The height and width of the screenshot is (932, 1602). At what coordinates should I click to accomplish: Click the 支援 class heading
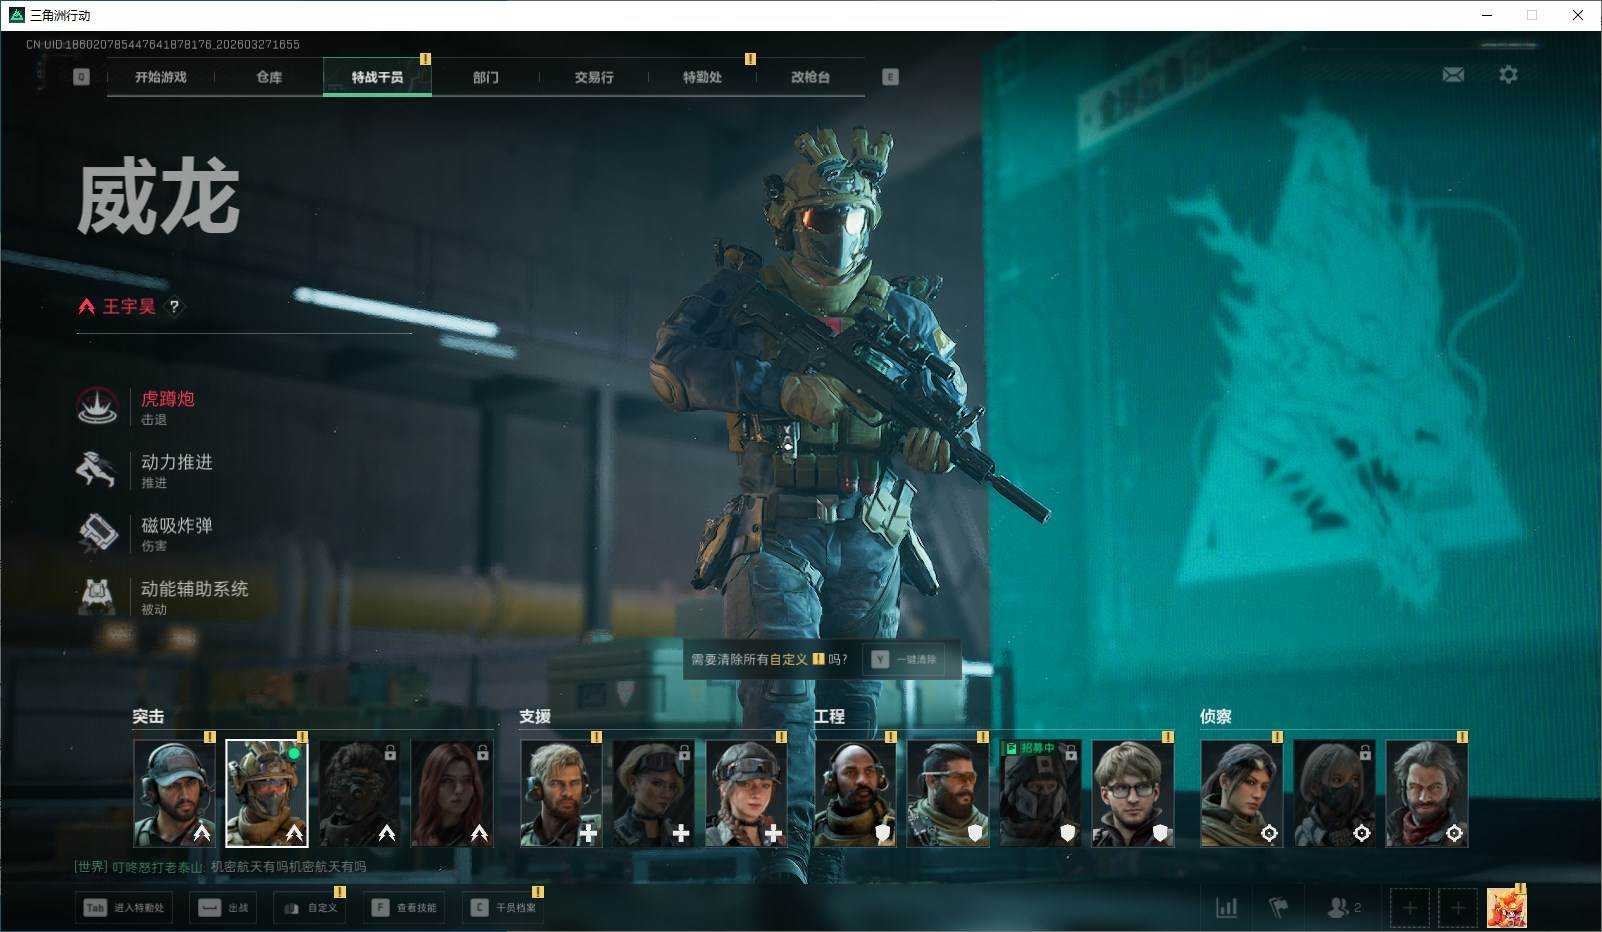[535, 716]
